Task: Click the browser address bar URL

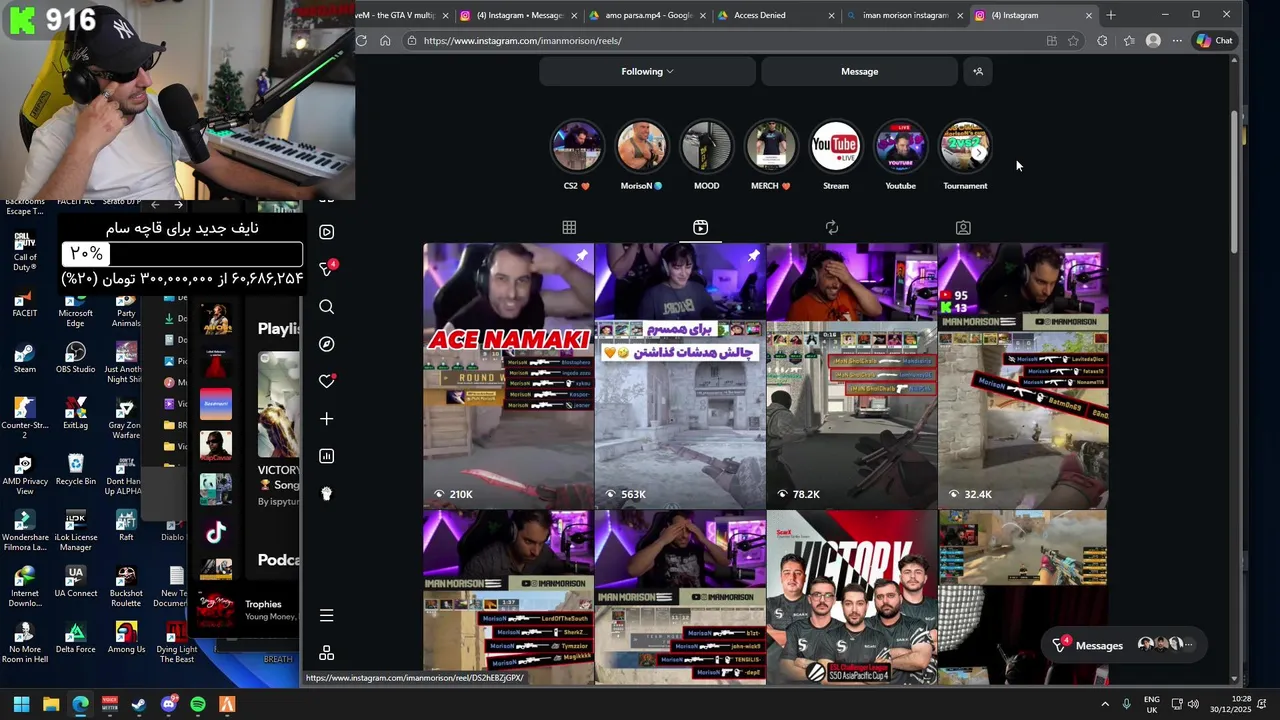Action: click(x=522, y=41)
